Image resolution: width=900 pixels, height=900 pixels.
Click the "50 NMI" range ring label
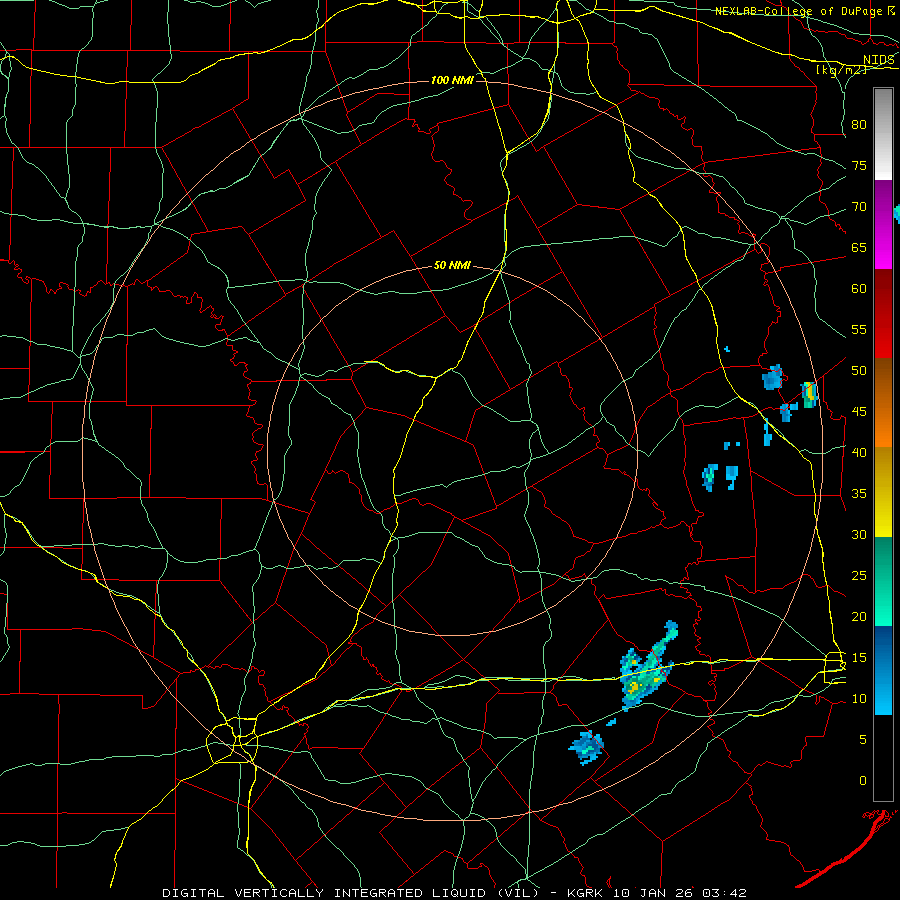click(x=452, y=265)
